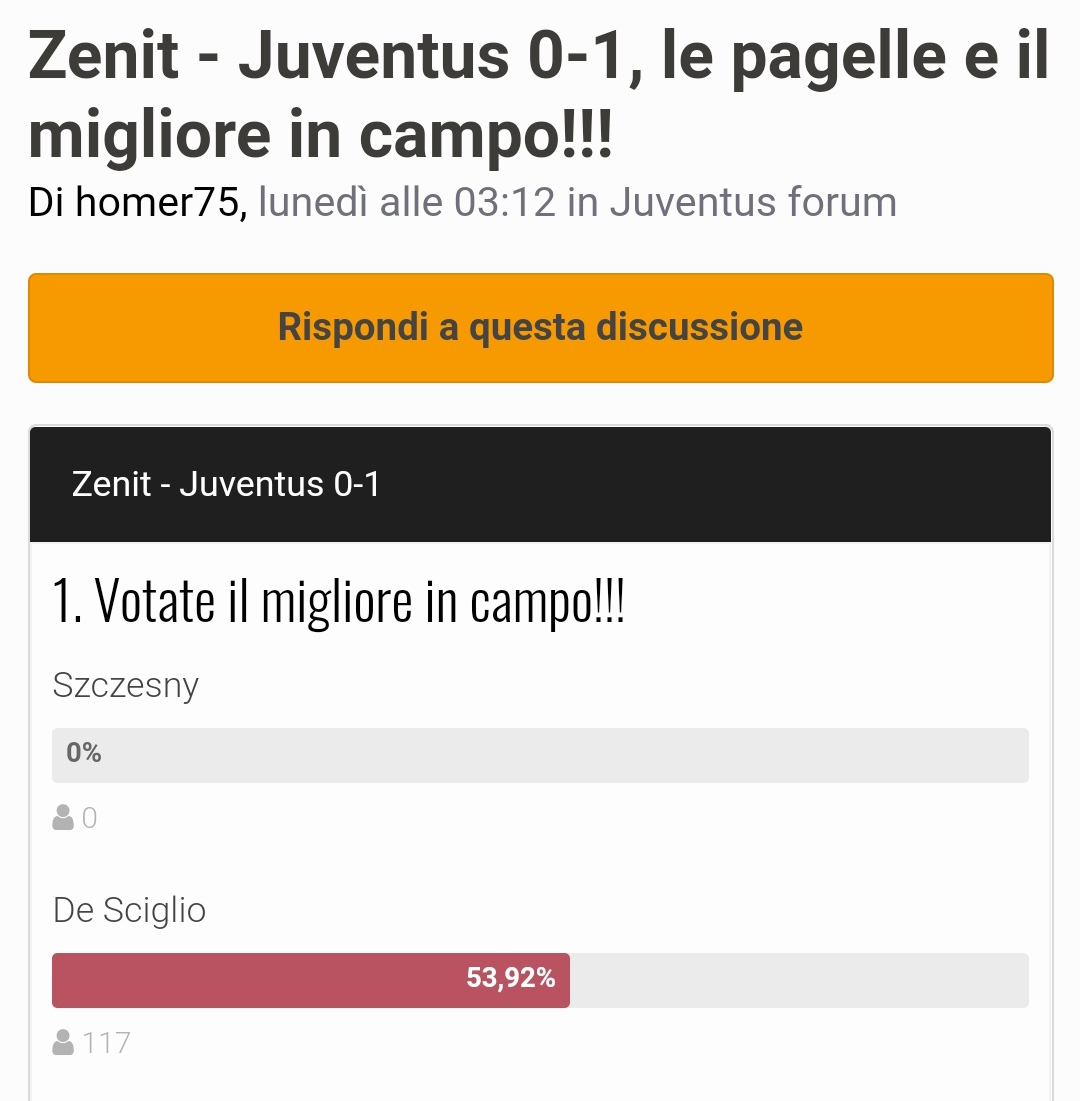Click the lunedì alle 03:12 timestamp

407,202
